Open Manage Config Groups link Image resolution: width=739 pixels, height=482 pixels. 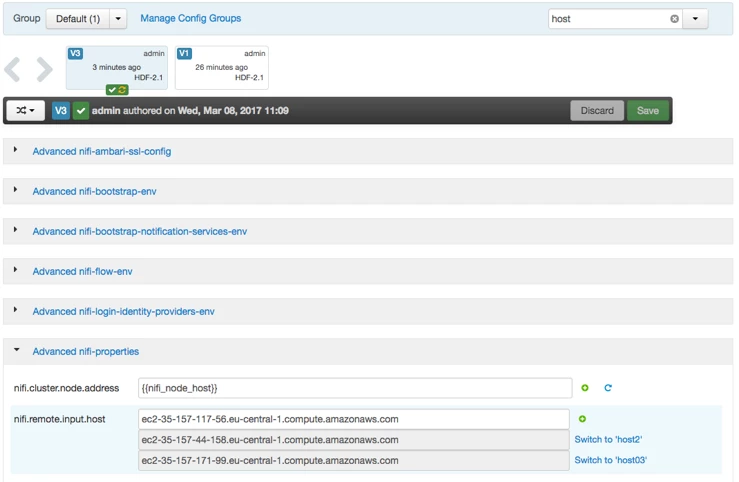coord(190,18)
